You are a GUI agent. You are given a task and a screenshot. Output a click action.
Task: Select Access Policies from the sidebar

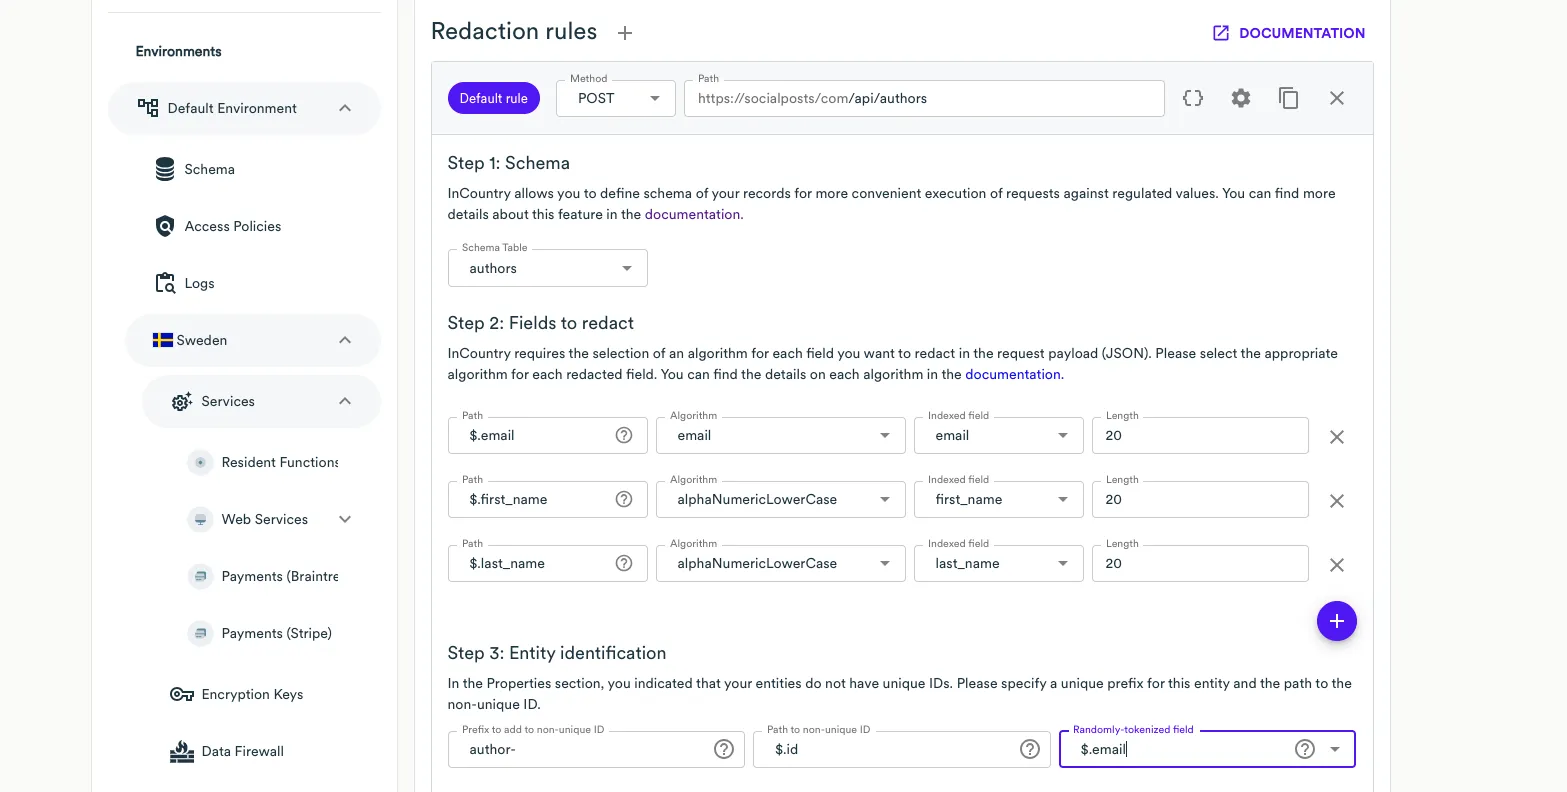click(x=232, y=226)
